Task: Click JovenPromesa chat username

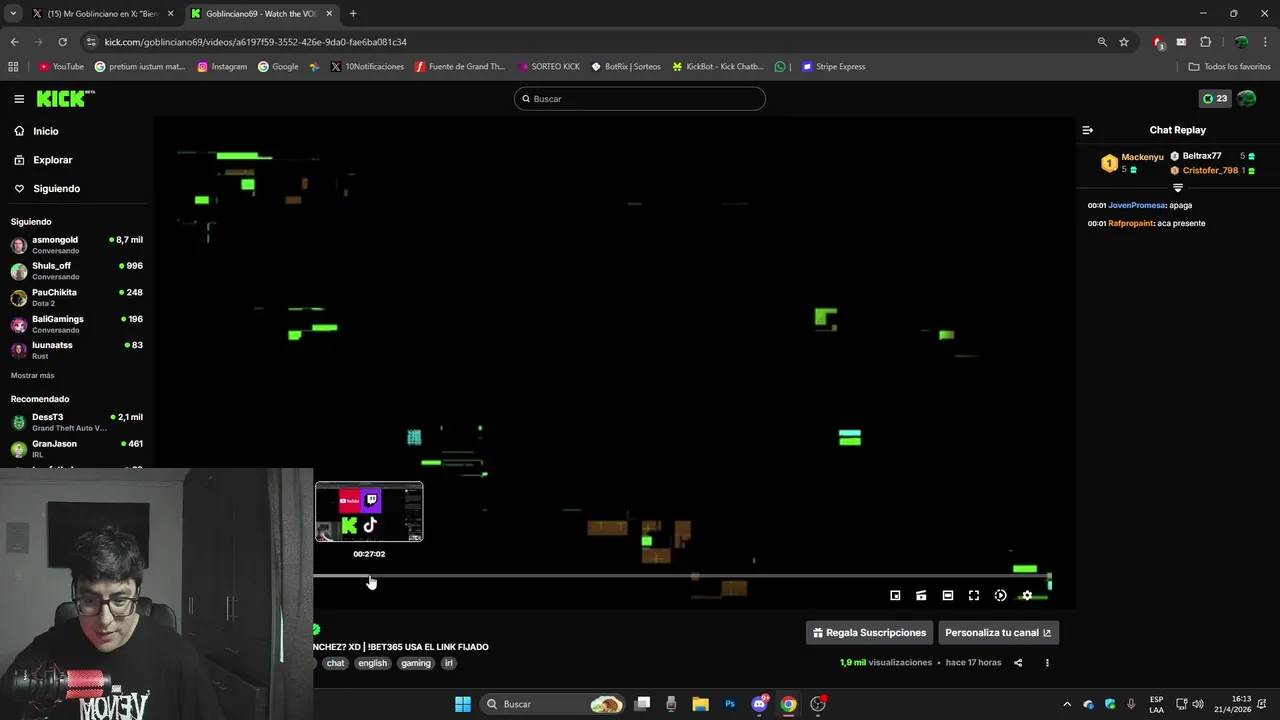Action: [x=1137, y=205]
